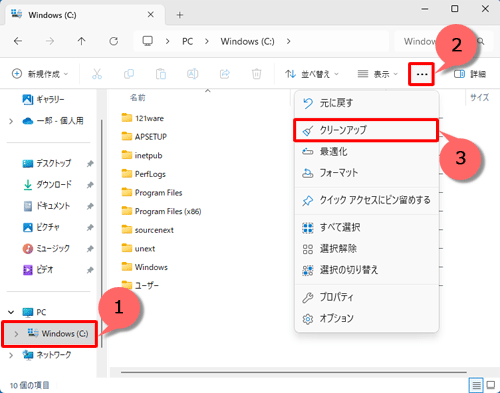The width and height of the screenshot is (500, 393).
Task: Choose 選択解除 from the menu
Action: coord(367,249)
